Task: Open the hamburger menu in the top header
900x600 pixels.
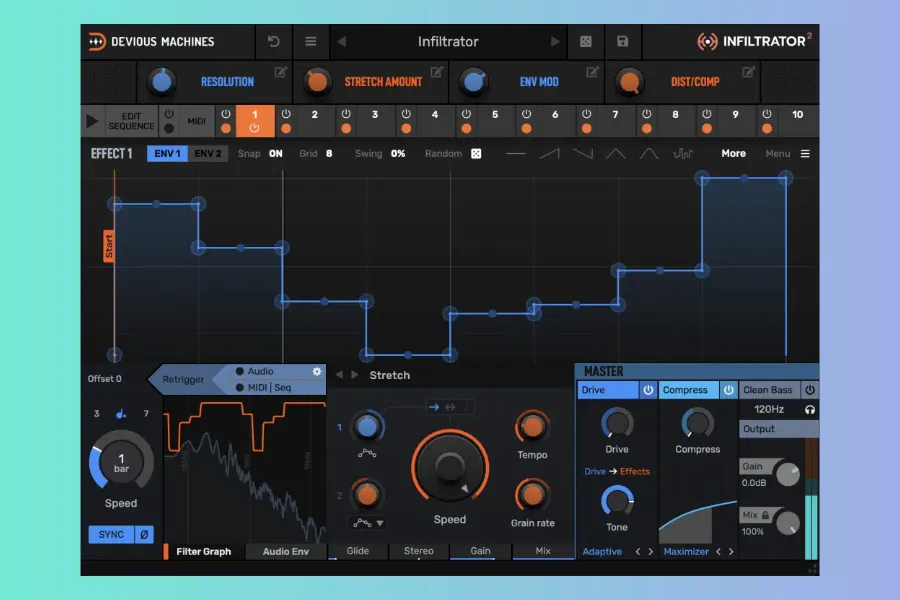Action: click(311, 42)
